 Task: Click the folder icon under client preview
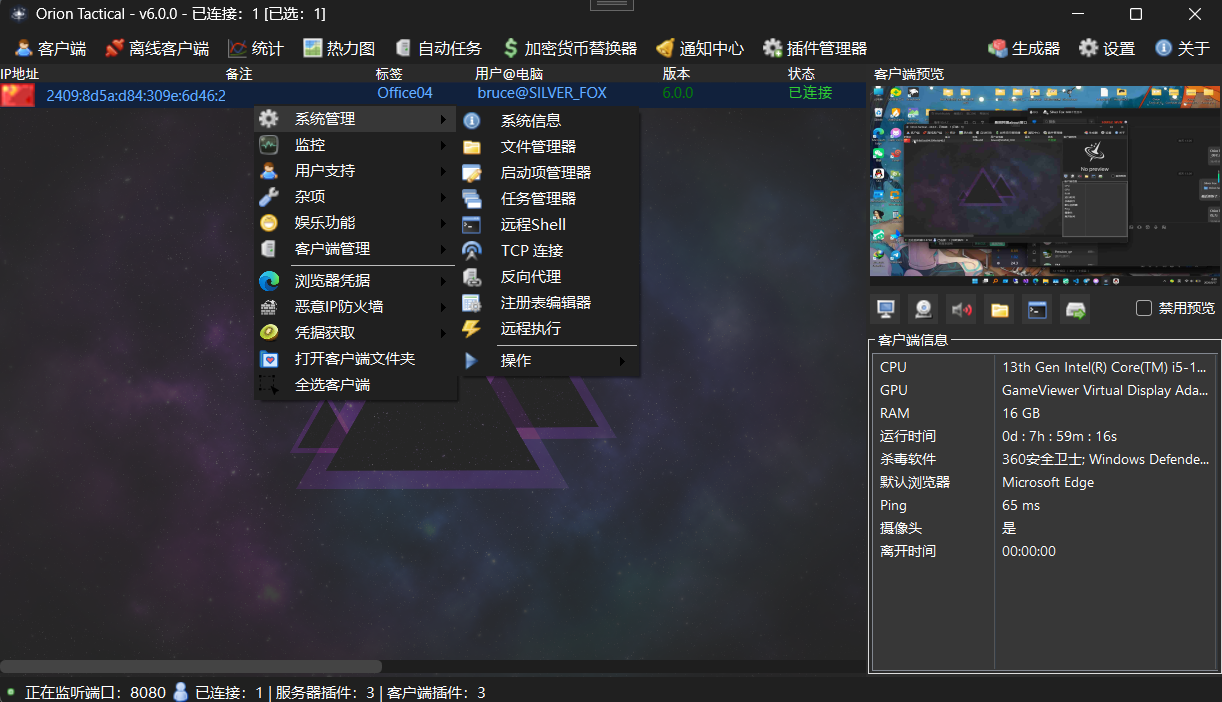pos(1000,310)
